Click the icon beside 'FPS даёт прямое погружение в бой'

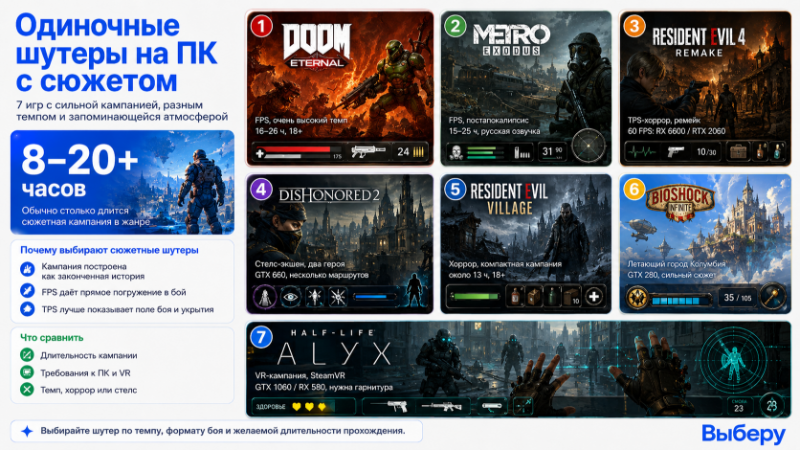click(x=28, y=291)
